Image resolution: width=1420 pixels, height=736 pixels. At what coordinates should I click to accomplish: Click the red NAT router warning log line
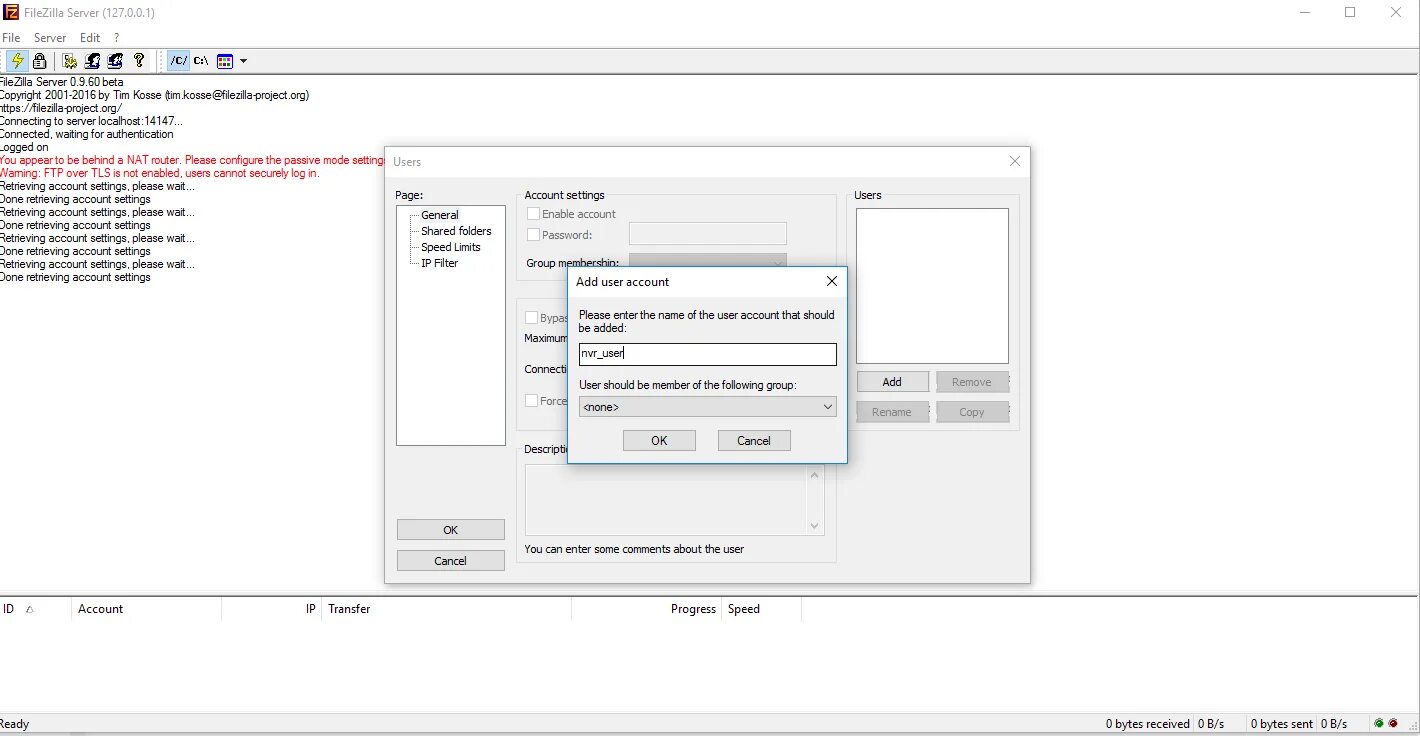(192, 160)
